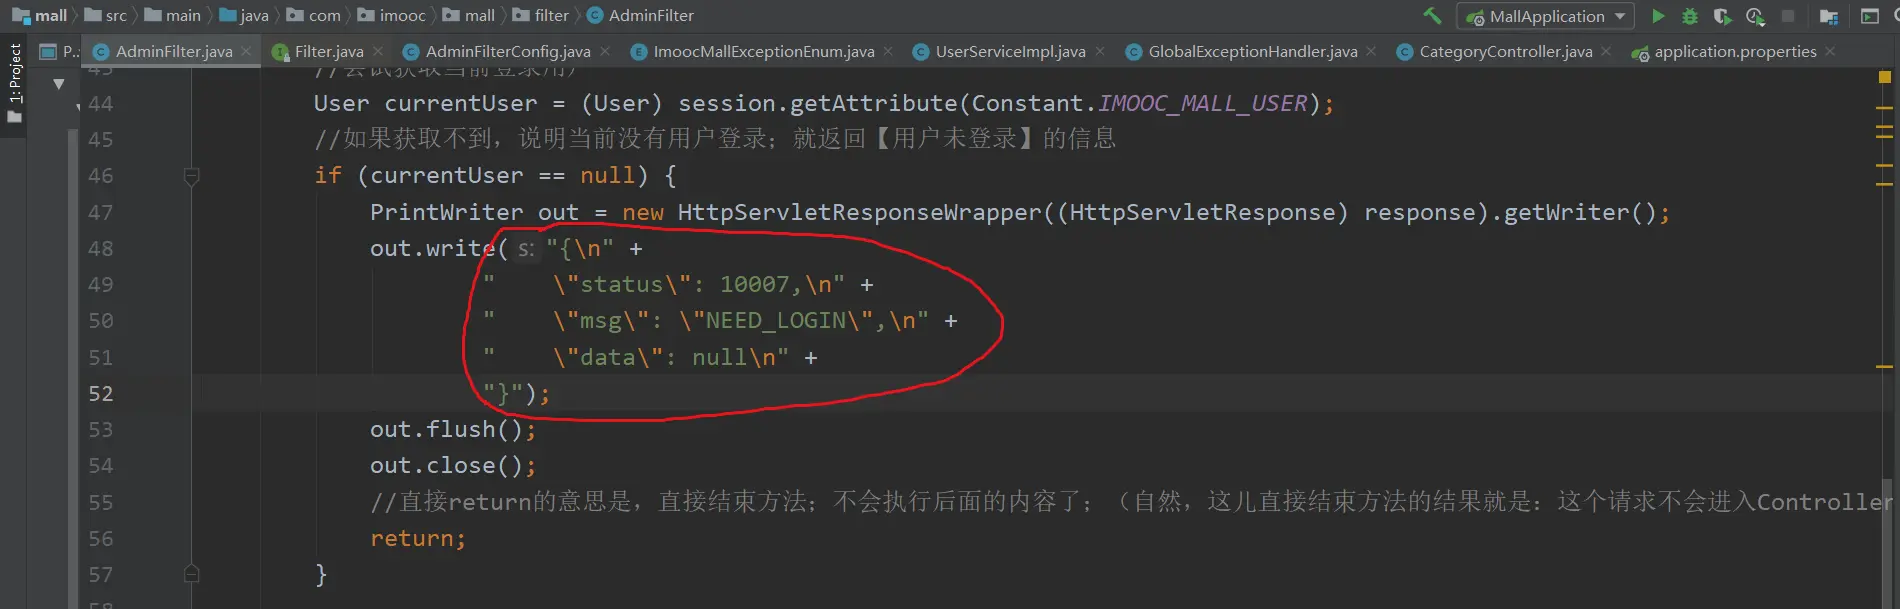1900x609 pixels.
Task: Click the return keyword on line 56
Action: 411,539
